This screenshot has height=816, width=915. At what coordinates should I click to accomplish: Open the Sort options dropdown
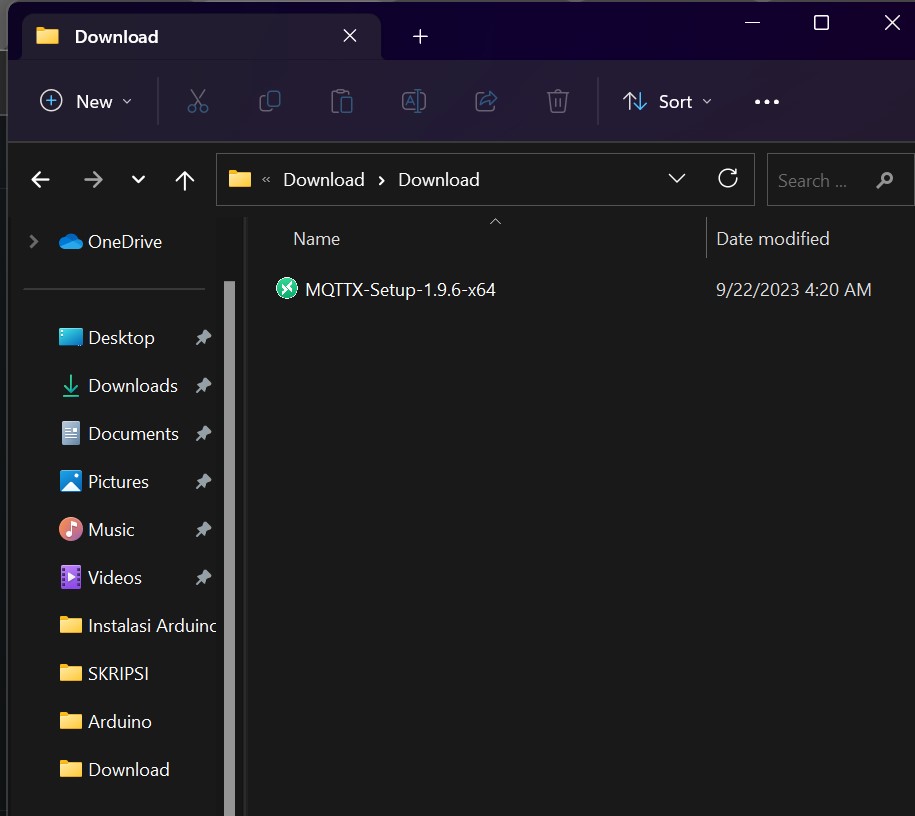(x=667, y=101)
